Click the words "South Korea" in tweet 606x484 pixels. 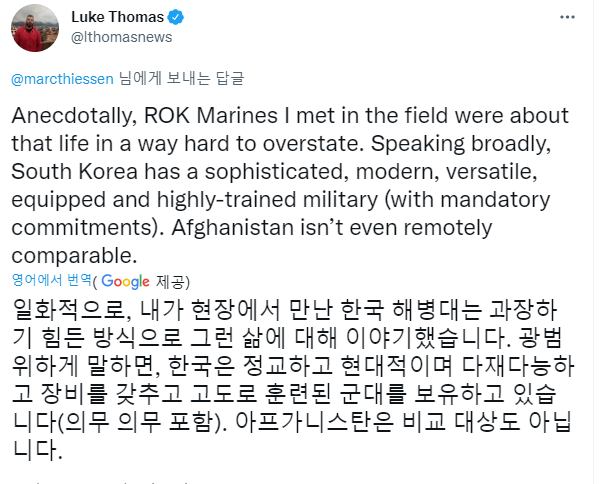74,171
